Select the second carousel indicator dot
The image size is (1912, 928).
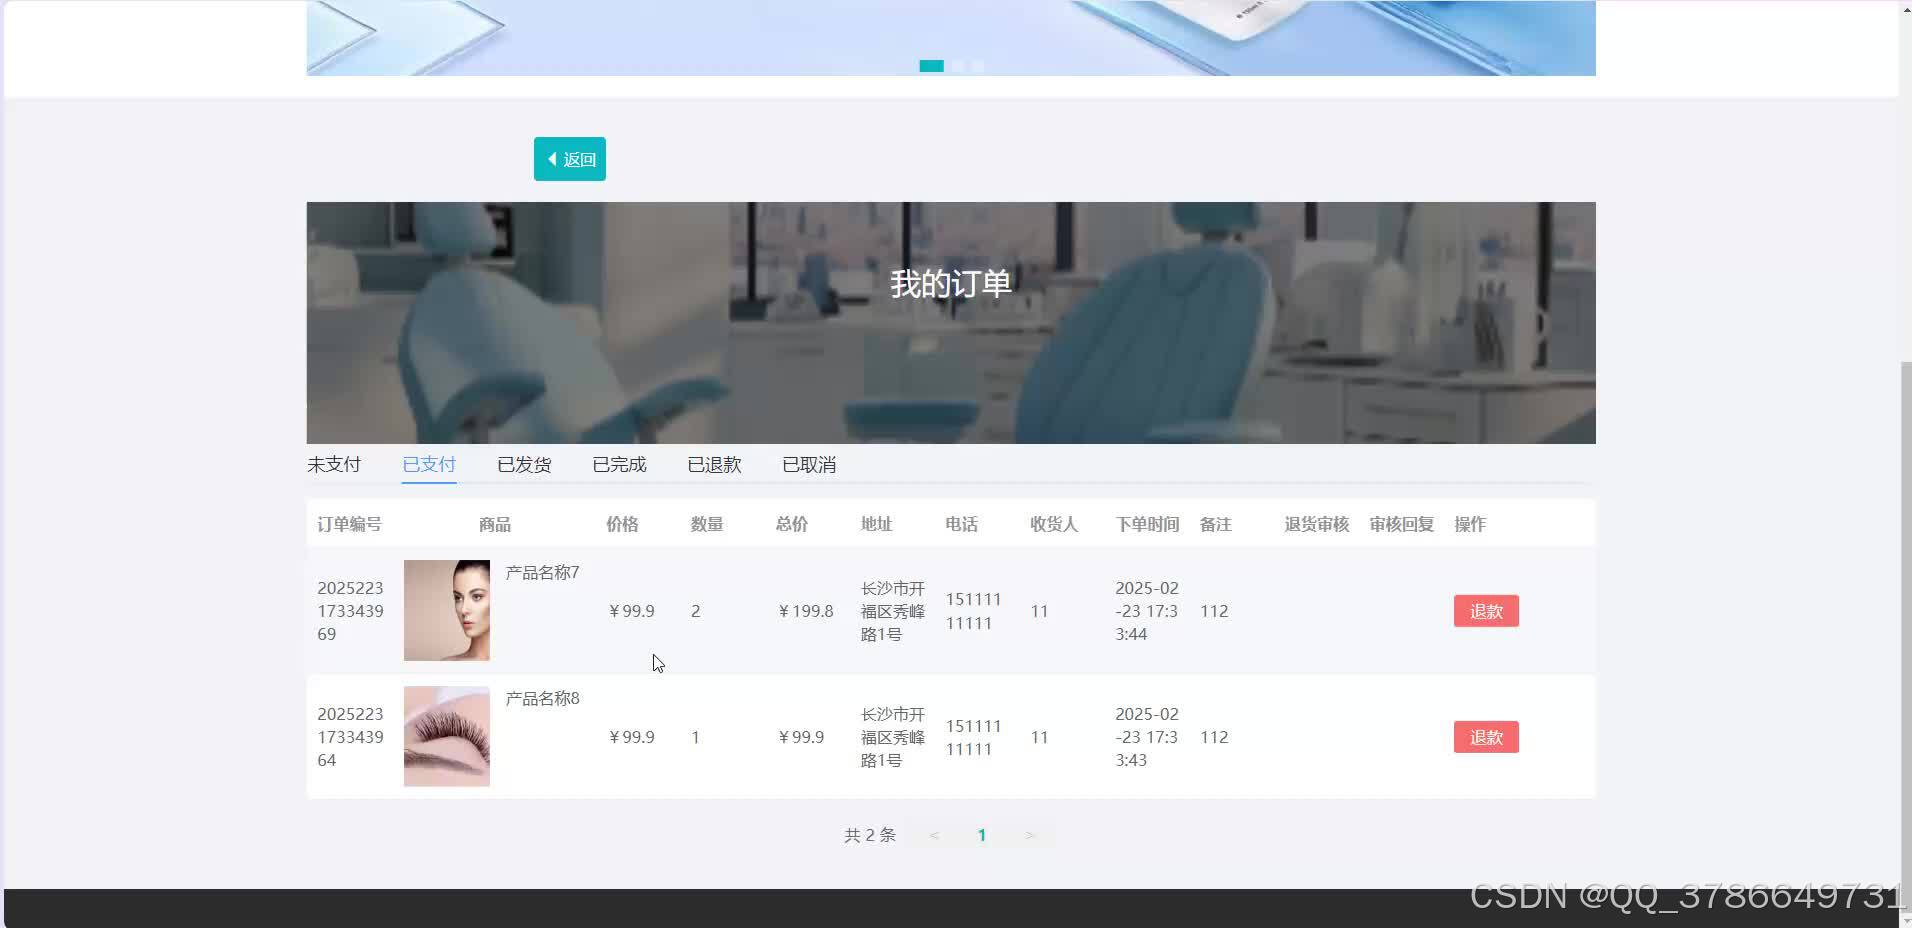pos(956,66)
